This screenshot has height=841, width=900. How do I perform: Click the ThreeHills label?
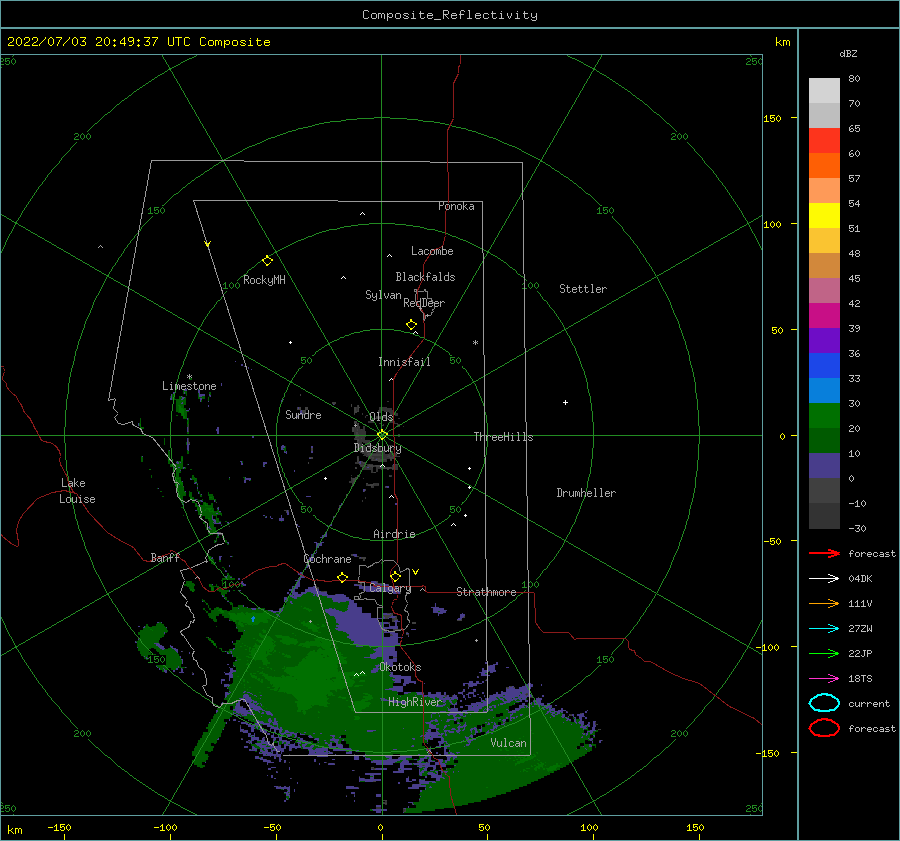[503, 437]
